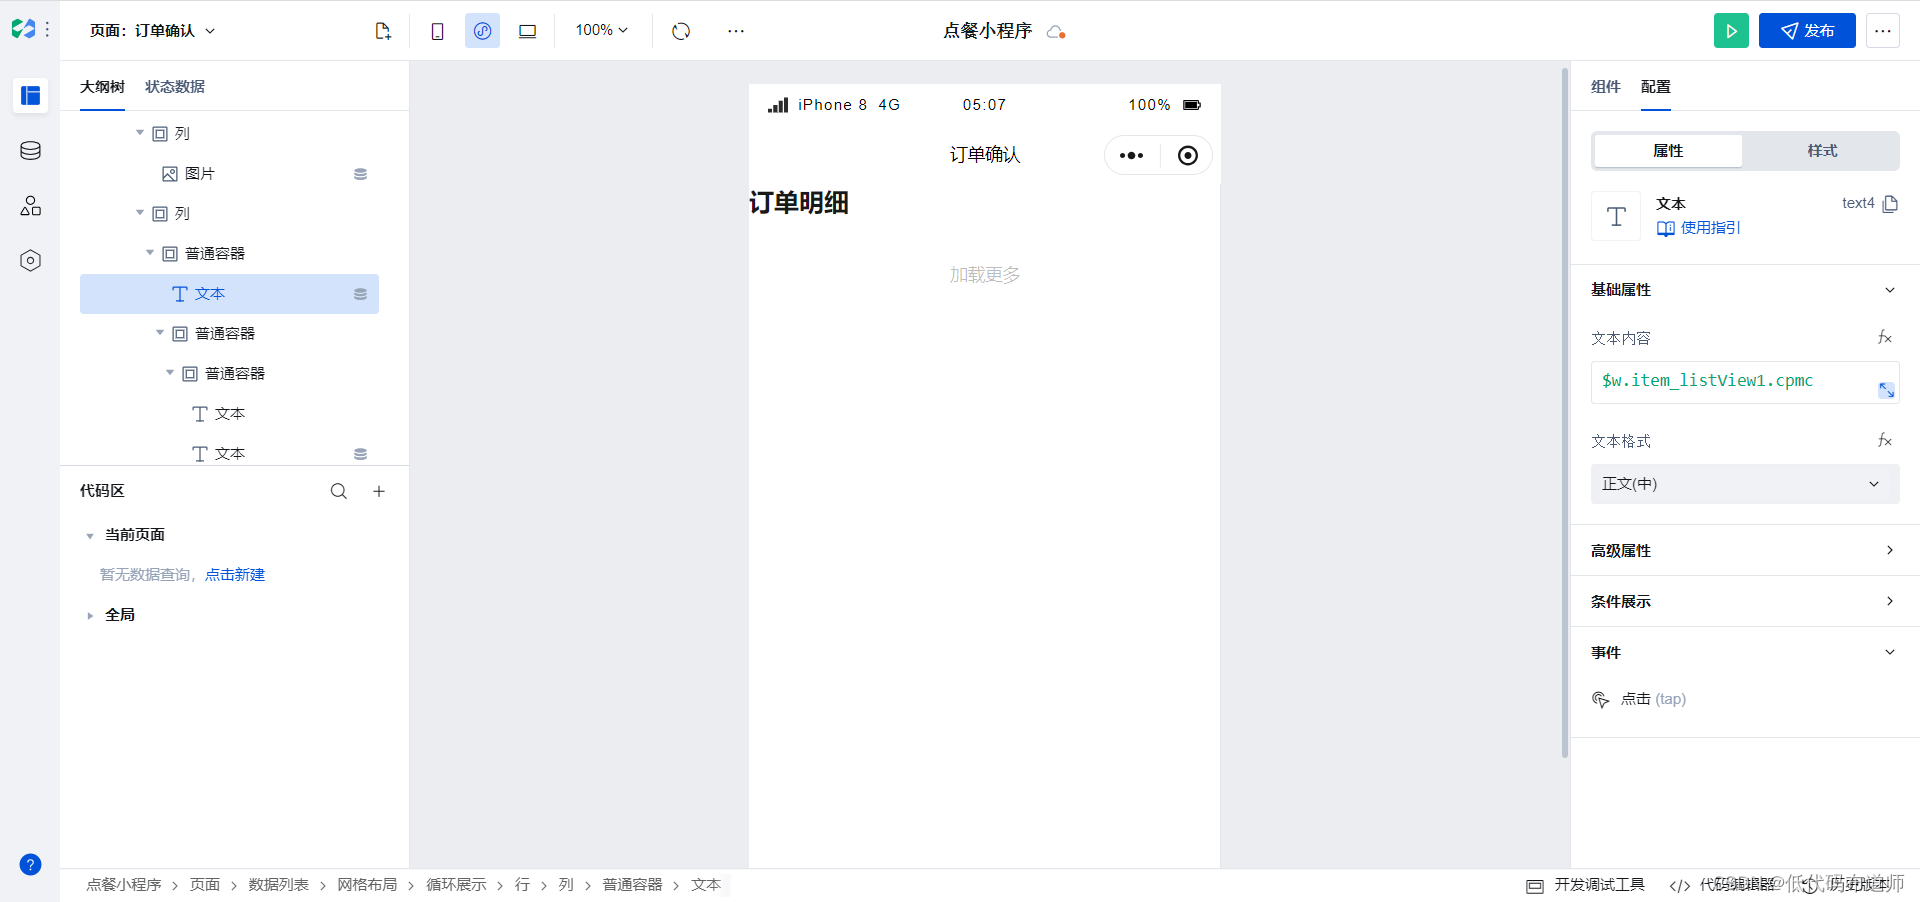Click data binding icon on selected 文本 row
The image size is (1920, 902).
(x=360, y=294)
